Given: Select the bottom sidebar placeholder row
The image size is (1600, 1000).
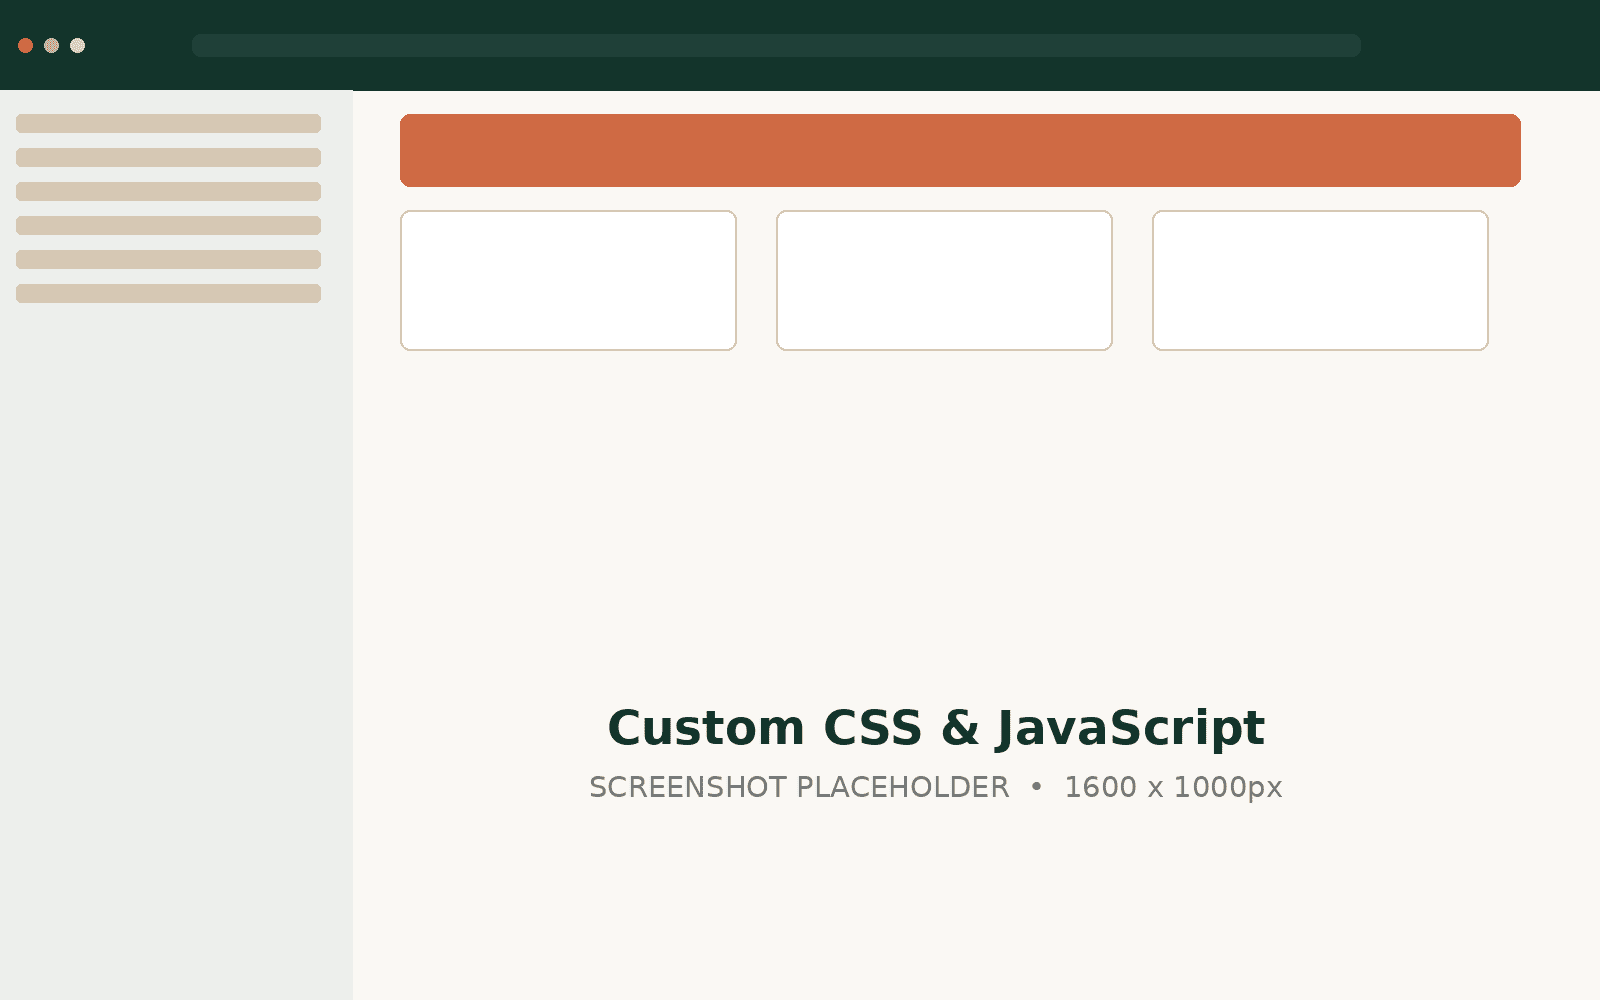Looking at the screenshot, I should tap(168, 293).
